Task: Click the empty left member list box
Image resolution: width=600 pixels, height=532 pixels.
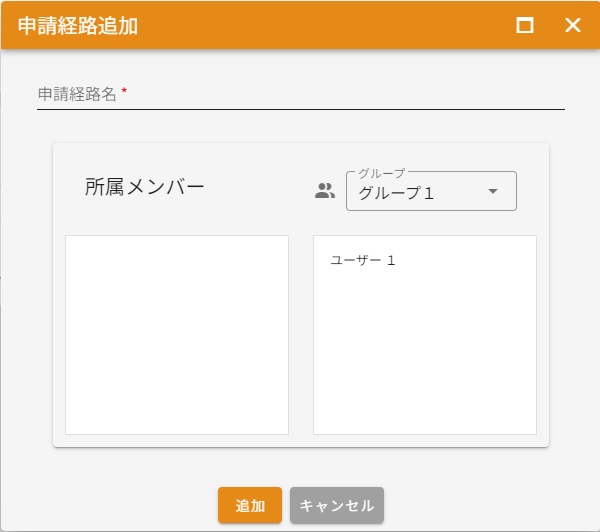Action: (177, 335)
